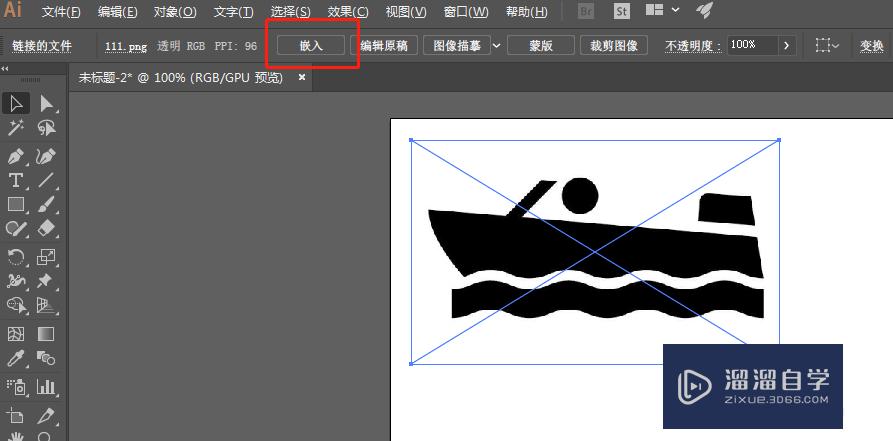
Task: Choose the Rectangle tool
Action: click(x=16, y=205)
